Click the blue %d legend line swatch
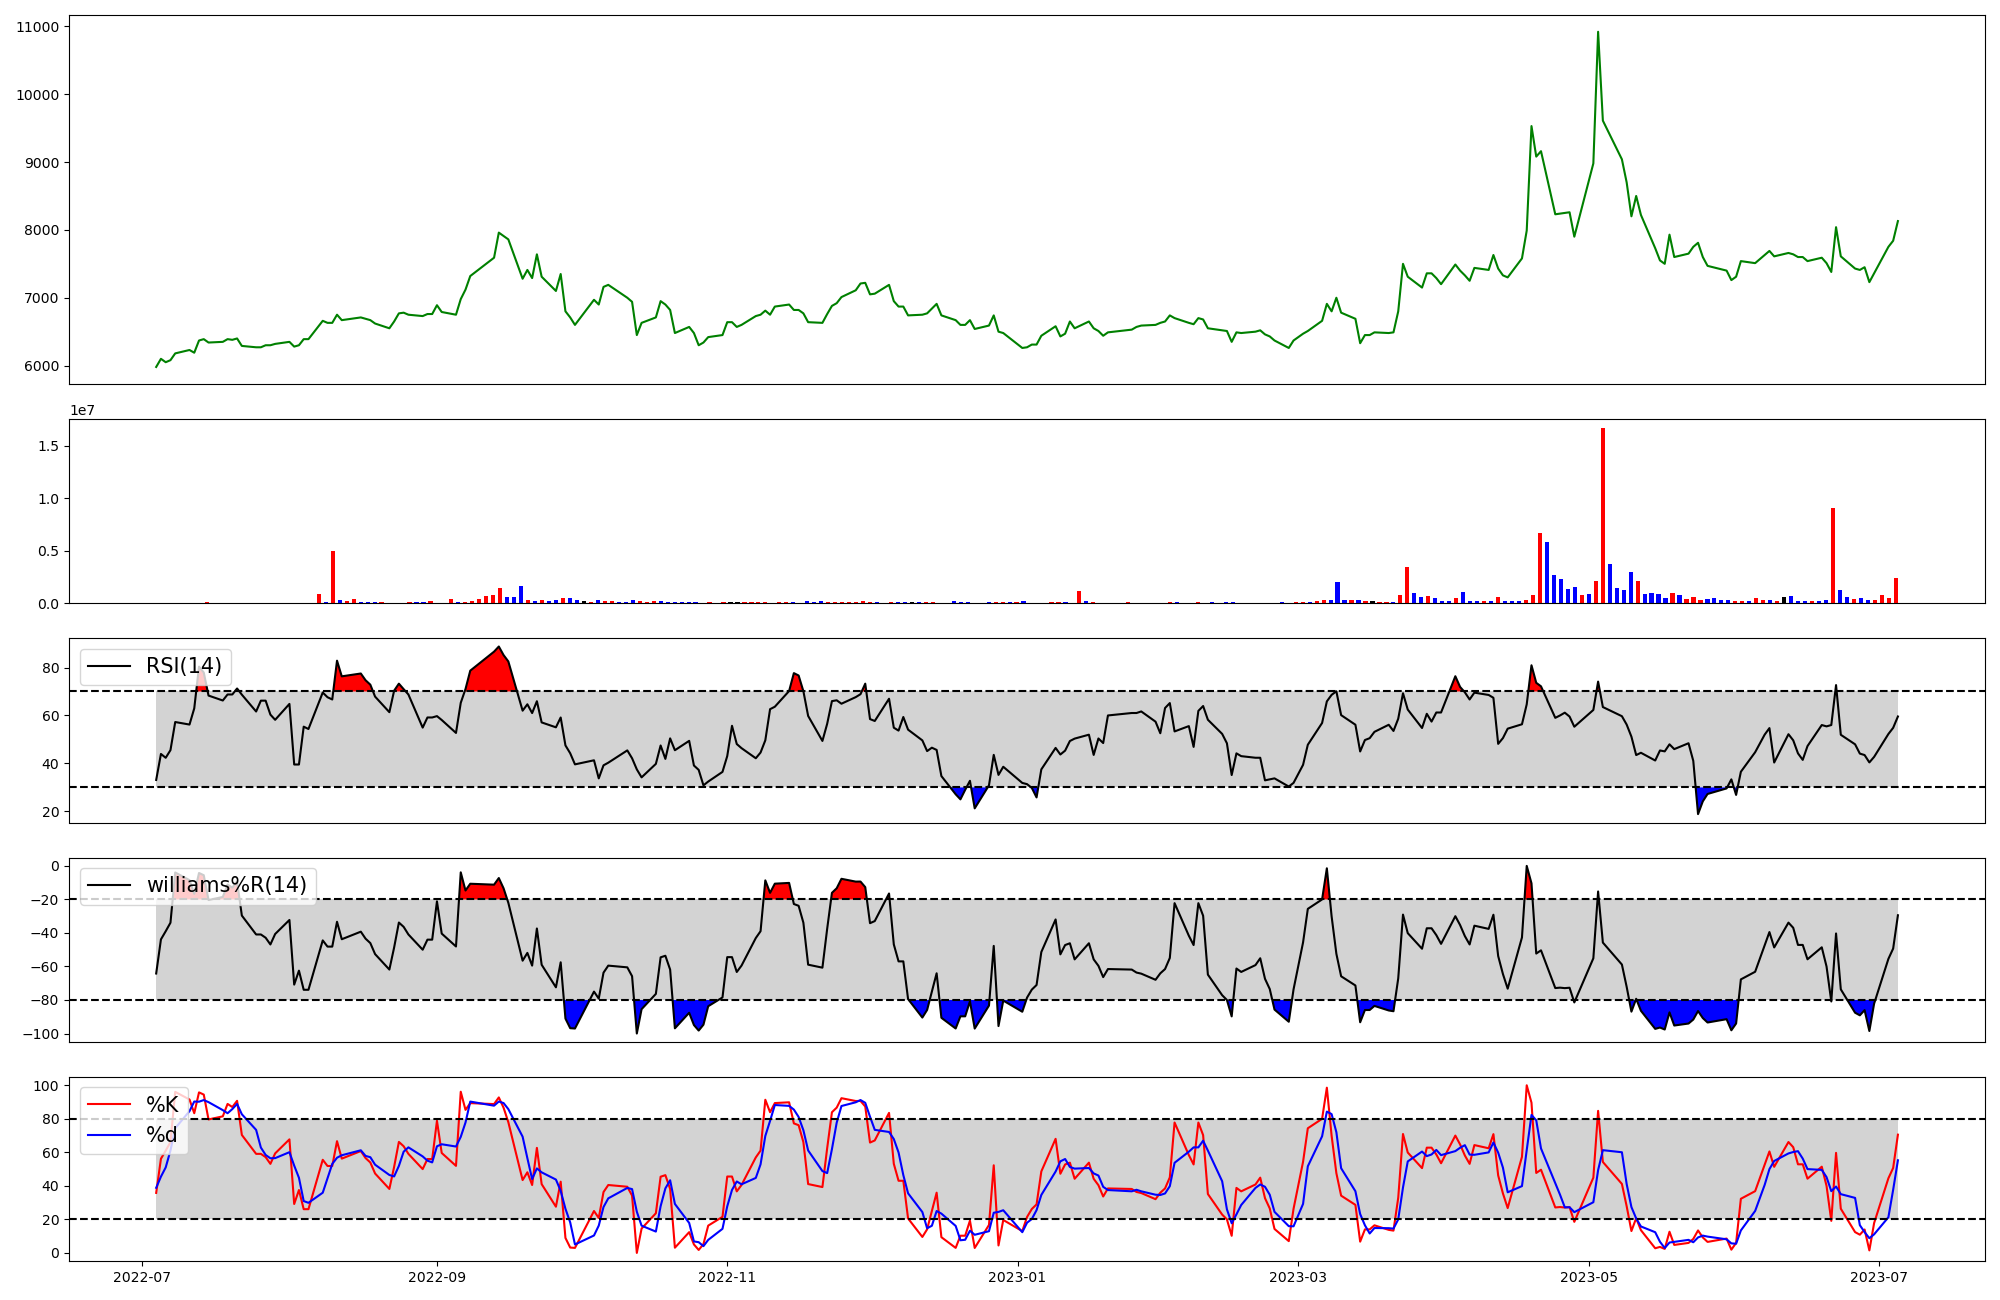This screenshot has height=1300, width=2000. [109, 1135]
